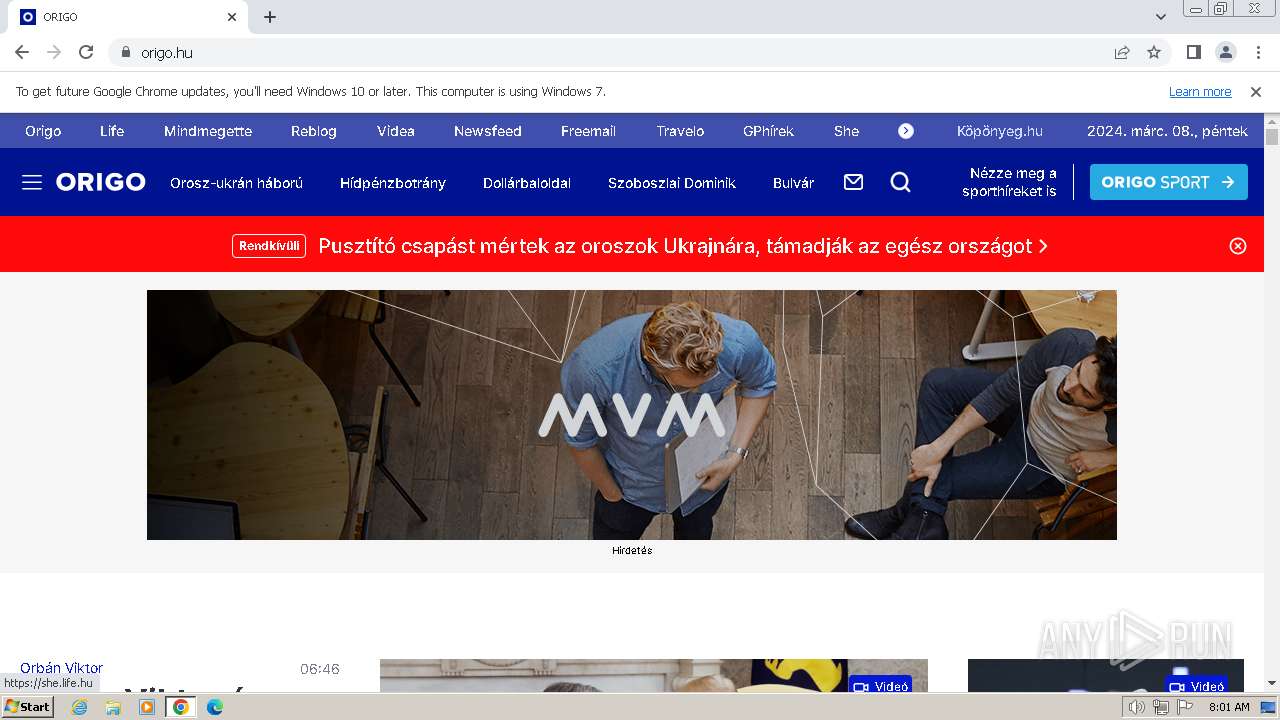Open File Explorer from taskbar
This screenshot has height=720, width=1280.
point(113,707)
